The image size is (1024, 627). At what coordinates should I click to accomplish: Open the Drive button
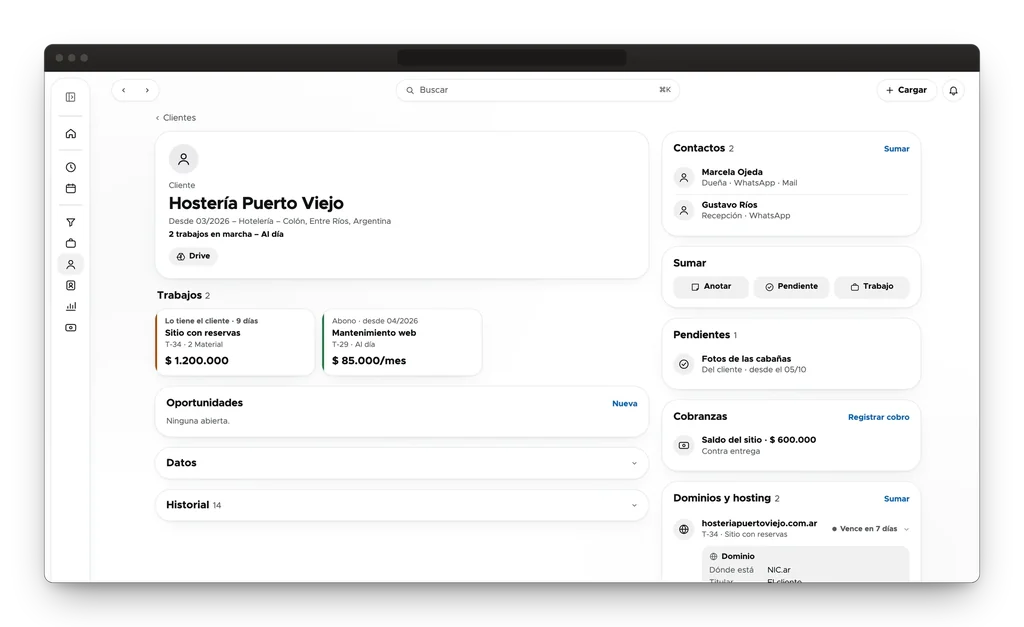click(193, 256)
